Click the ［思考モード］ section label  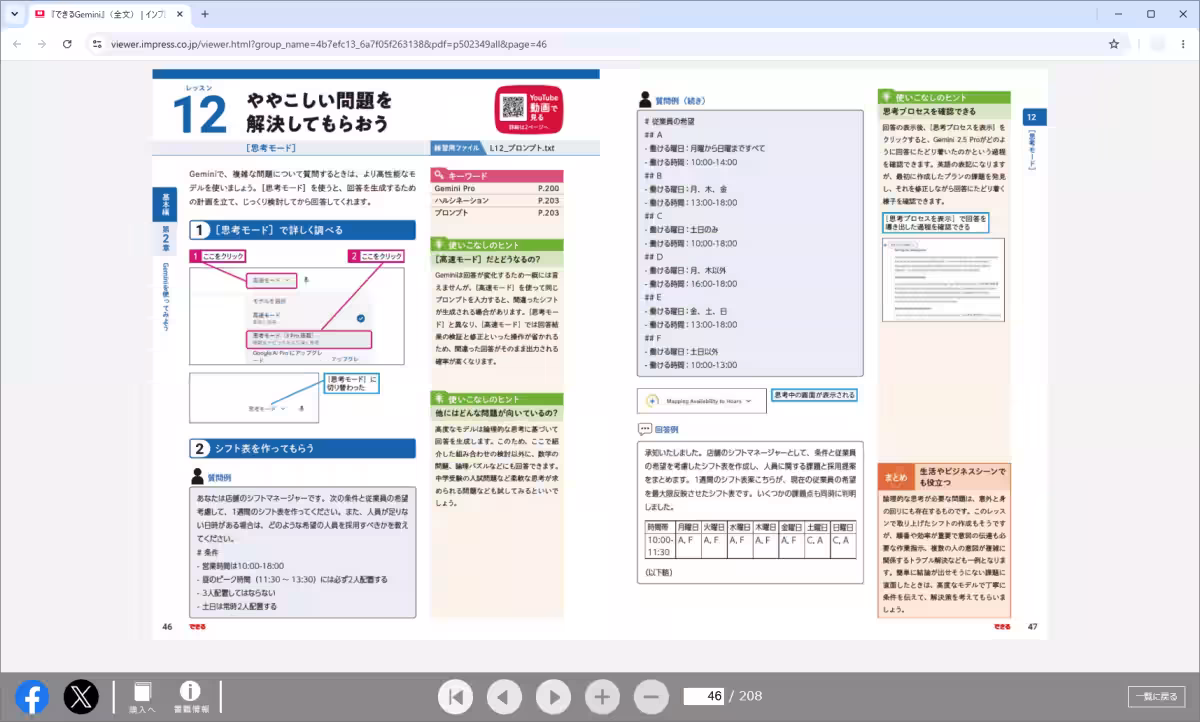click(x=270, y=148)
